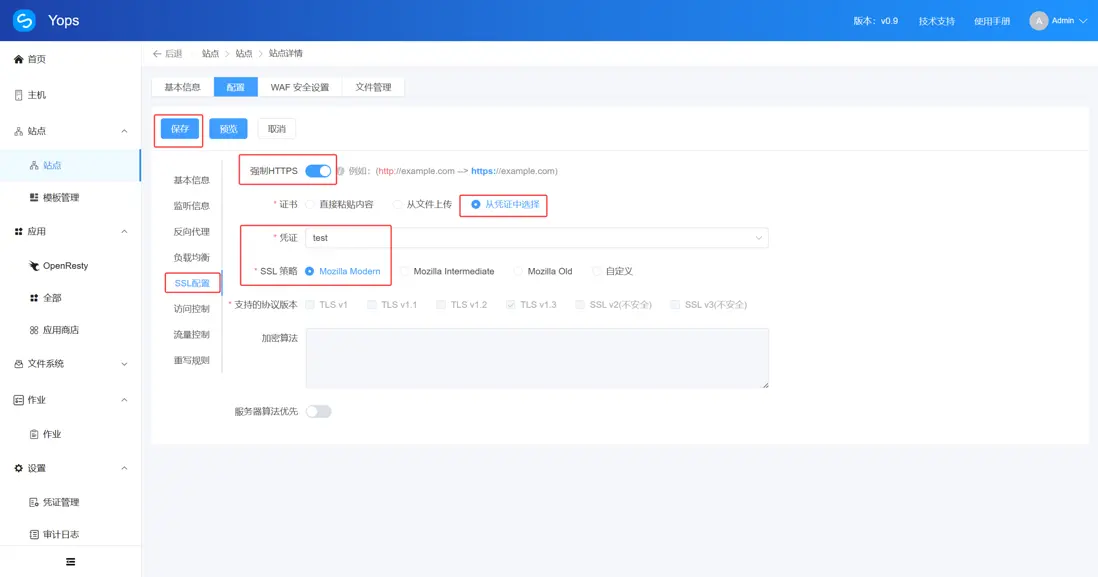Check the TLS v1.2 checkbox

point(440,305)
